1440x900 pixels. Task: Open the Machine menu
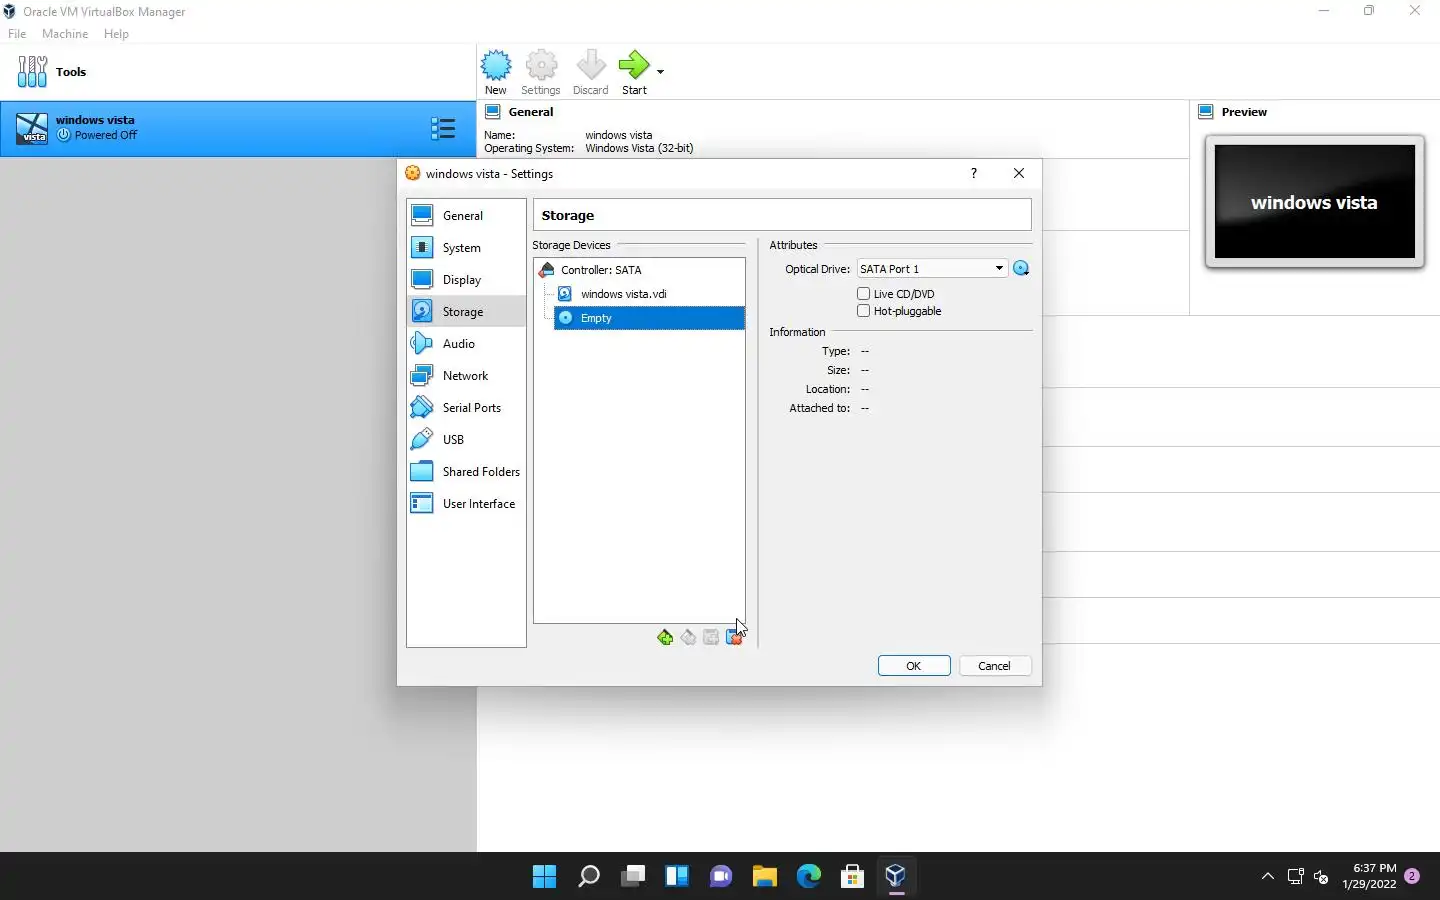click(65, 34)
